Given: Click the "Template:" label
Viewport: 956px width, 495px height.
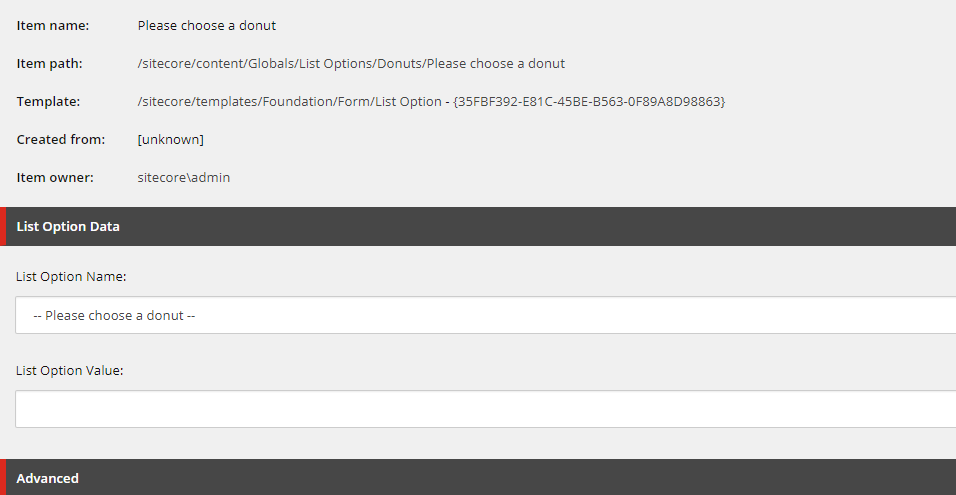Looking at the screenshot, I should (49, 102).
